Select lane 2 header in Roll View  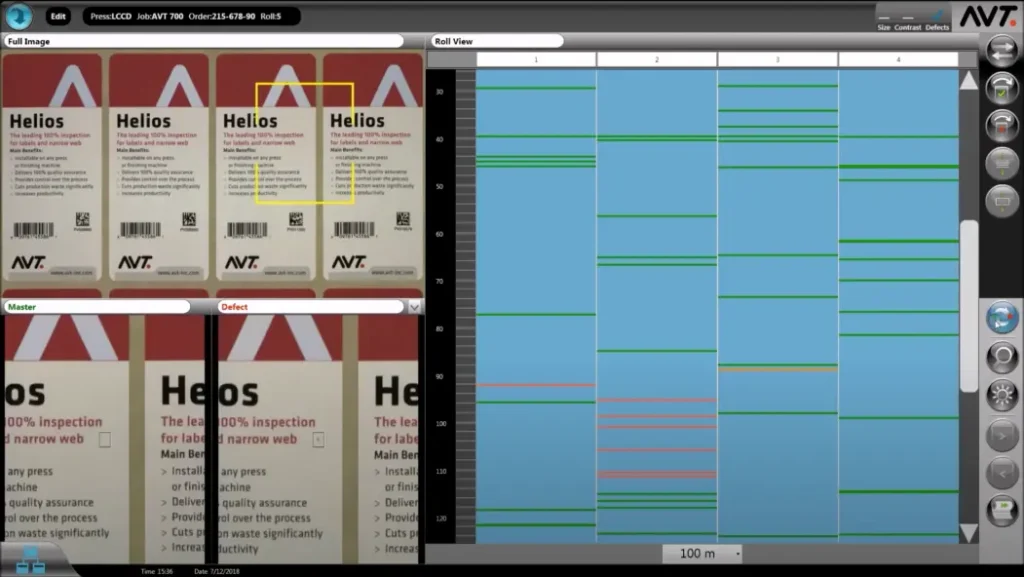(x=657, y=59)
